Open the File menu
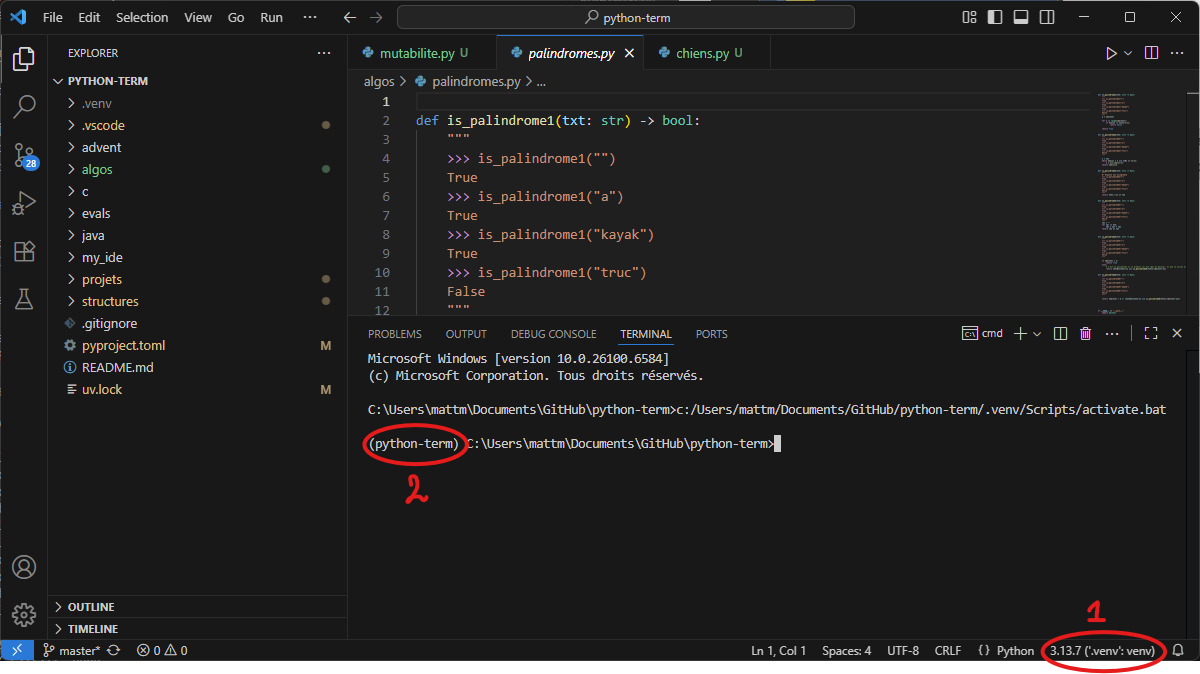 point(53,17)
